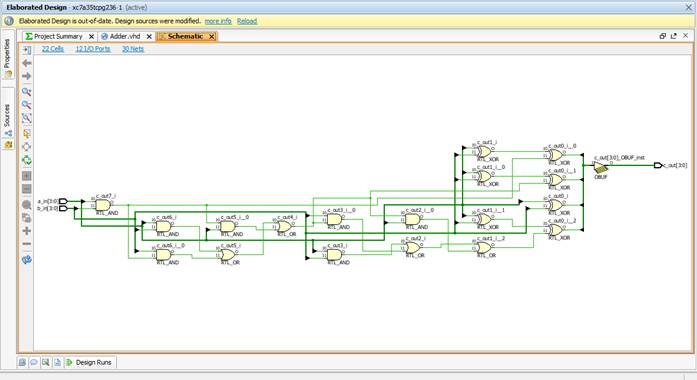Click the Remove (minus) icon in toolbar
The image size is (697, 380).
tap(27, 244)
